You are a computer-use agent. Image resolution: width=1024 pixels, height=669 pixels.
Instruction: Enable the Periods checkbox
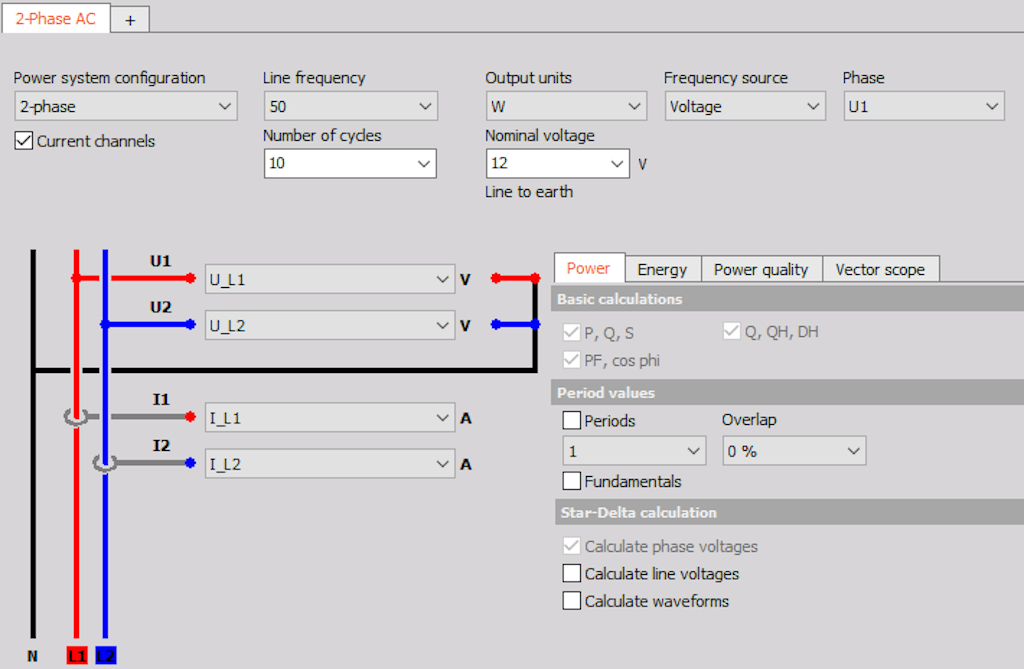pos(571,420)
